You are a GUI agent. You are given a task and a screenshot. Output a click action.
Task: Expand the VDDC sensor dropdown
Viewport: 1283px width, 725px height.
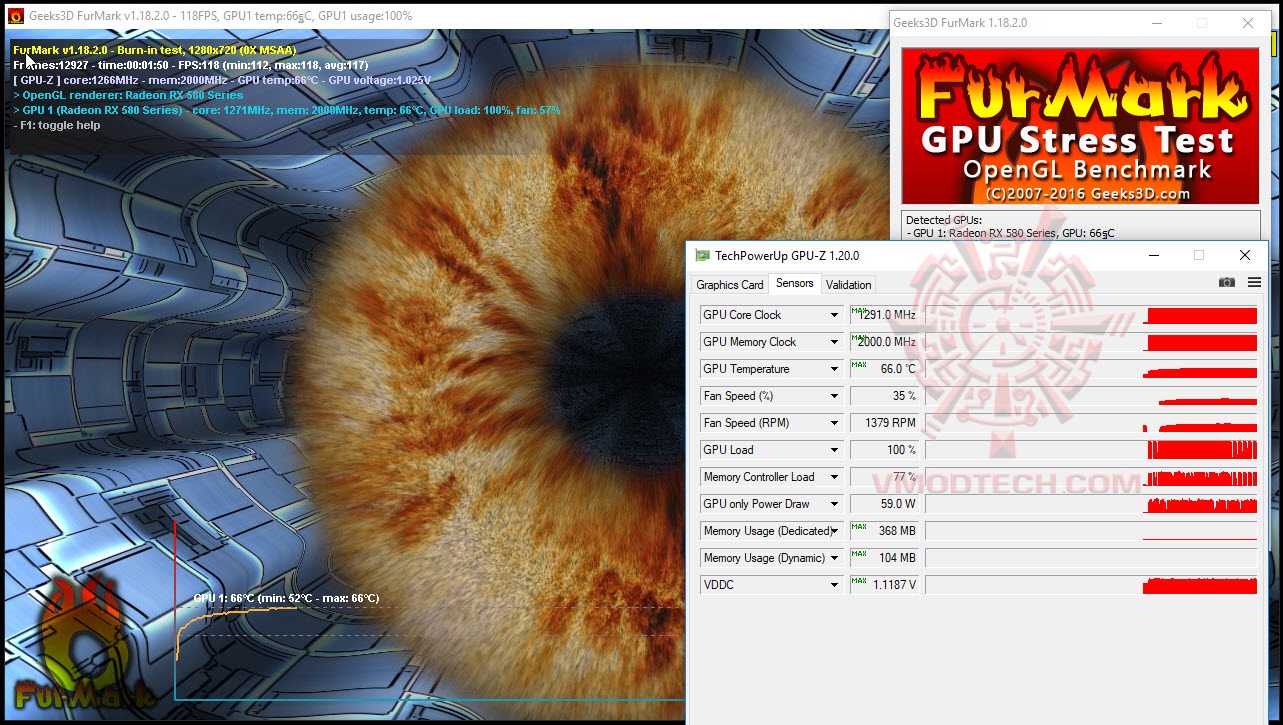[834, 585]
